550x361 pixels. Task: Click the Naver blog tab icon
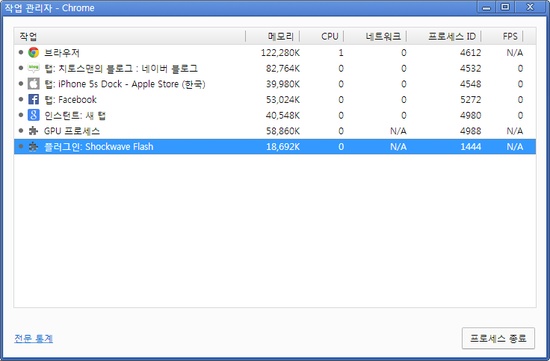[x=34, y=68]
